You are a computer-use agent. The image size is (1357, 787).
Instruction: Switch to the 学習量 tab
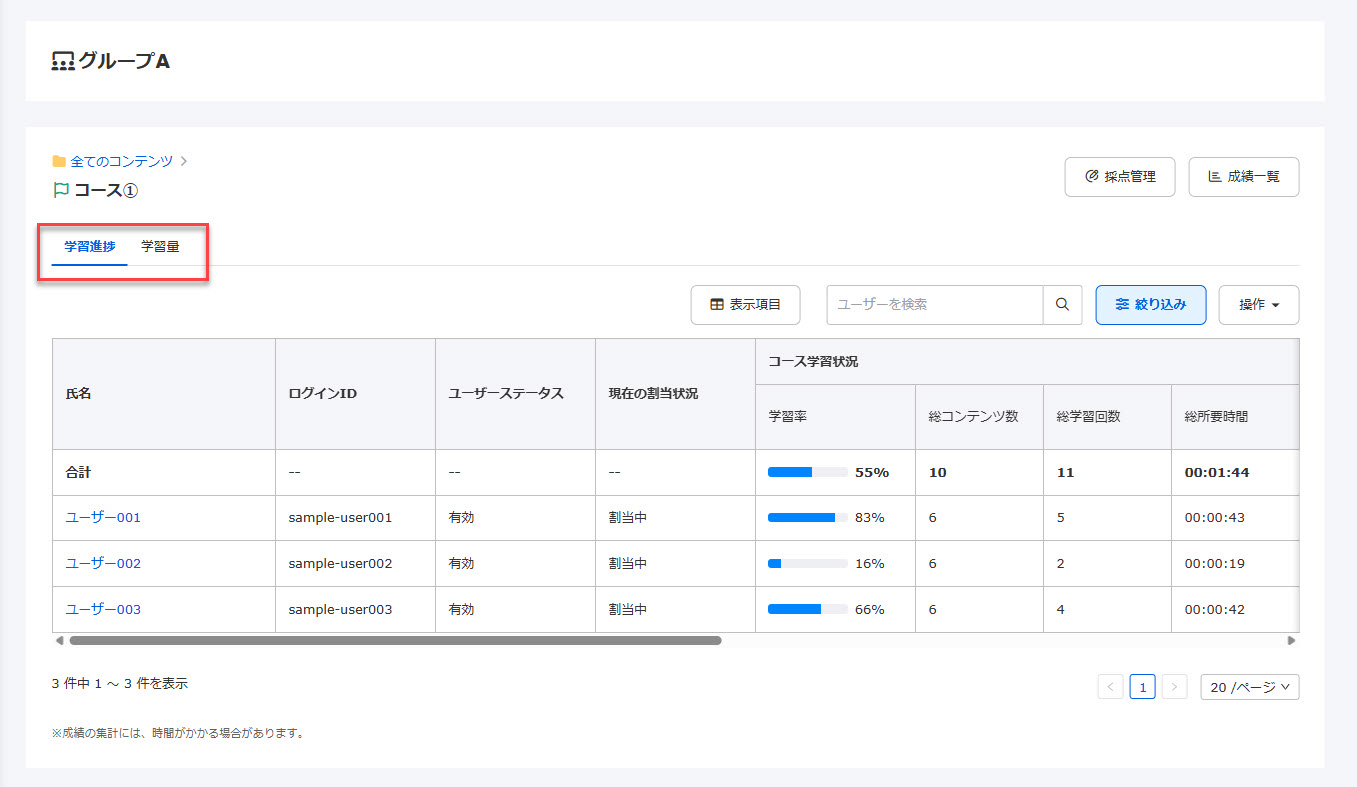[x=160, y=246]
